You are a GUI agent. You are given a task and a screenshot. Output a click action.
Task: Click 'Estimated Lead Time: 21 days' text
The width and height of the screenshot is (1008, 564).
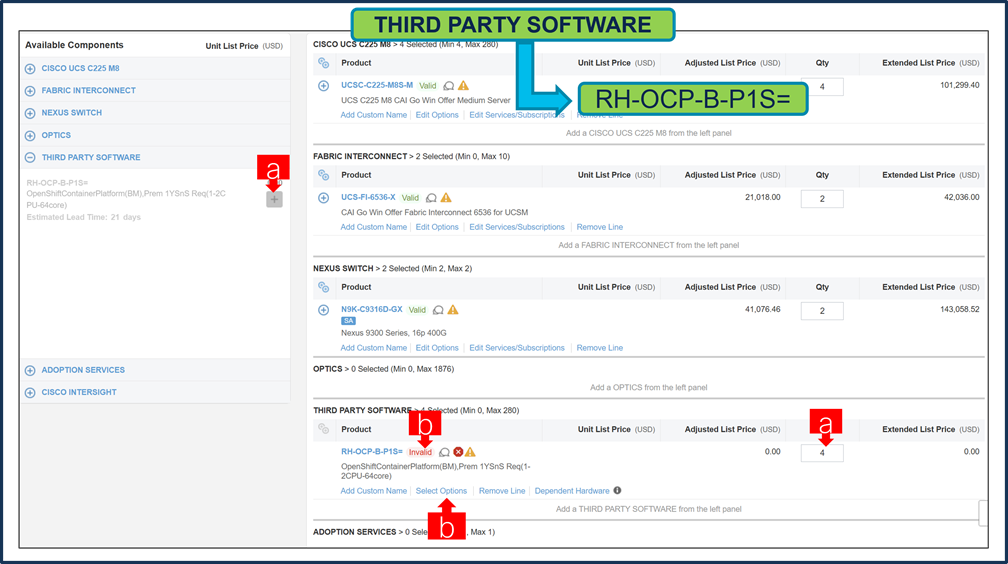tap(84, 217)
